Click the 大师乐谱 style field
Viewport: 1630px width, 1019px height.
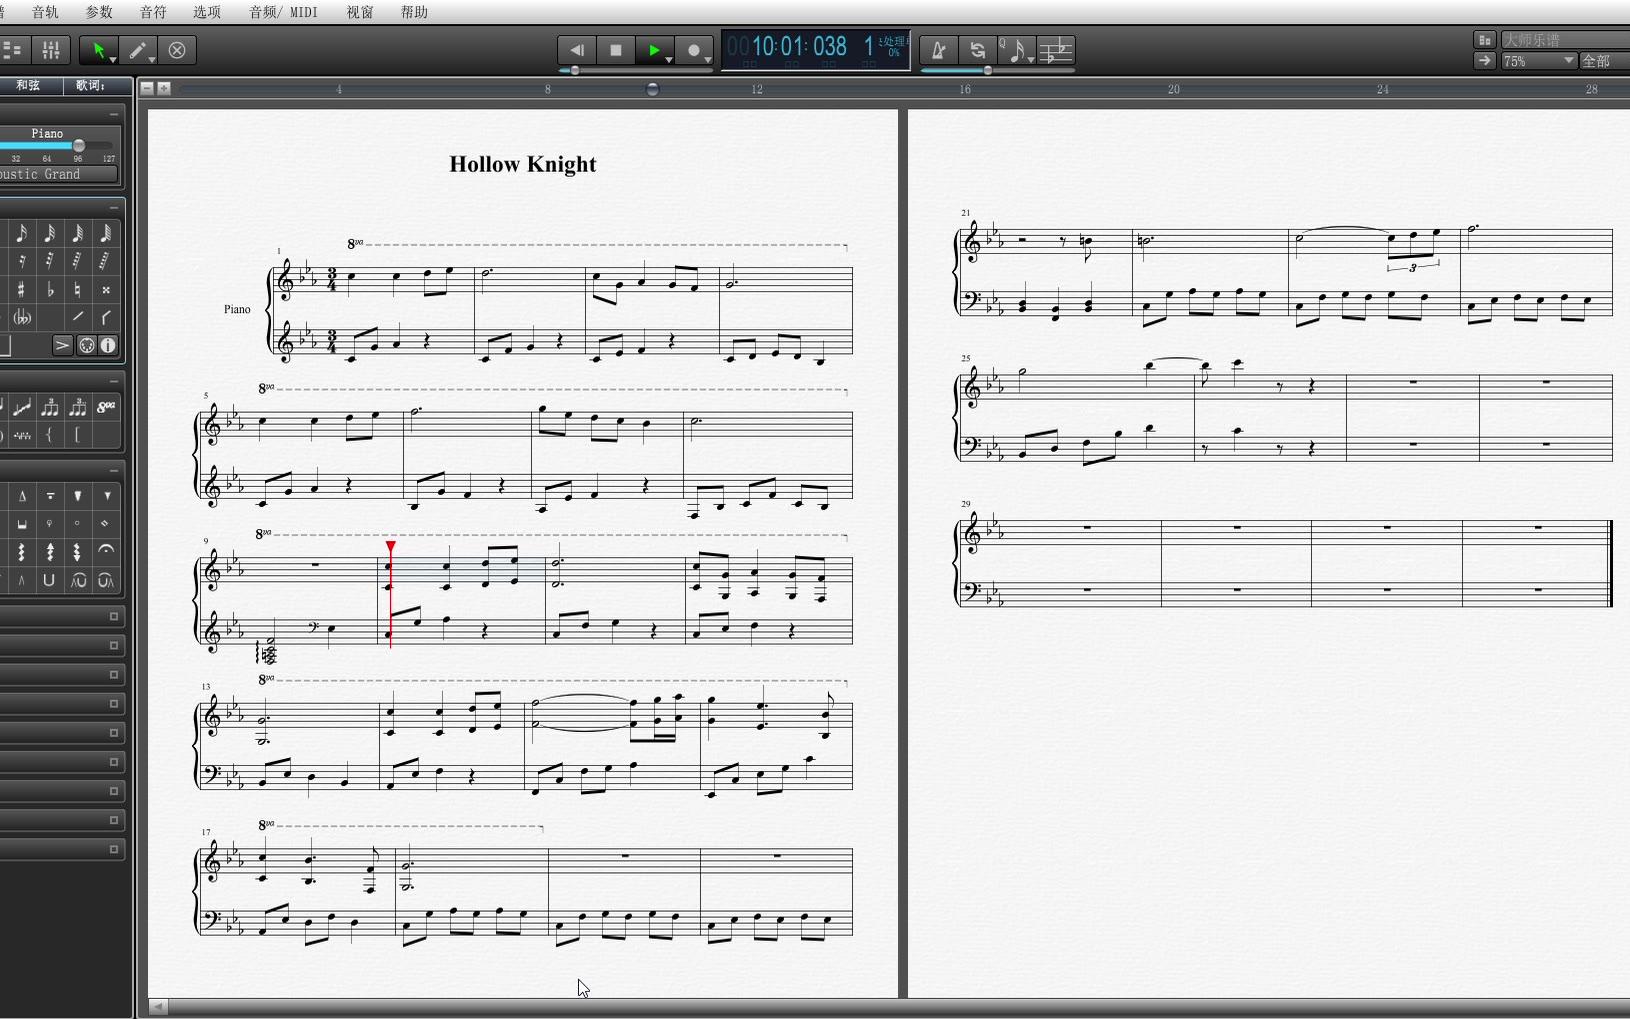[x=1565, y=40]
